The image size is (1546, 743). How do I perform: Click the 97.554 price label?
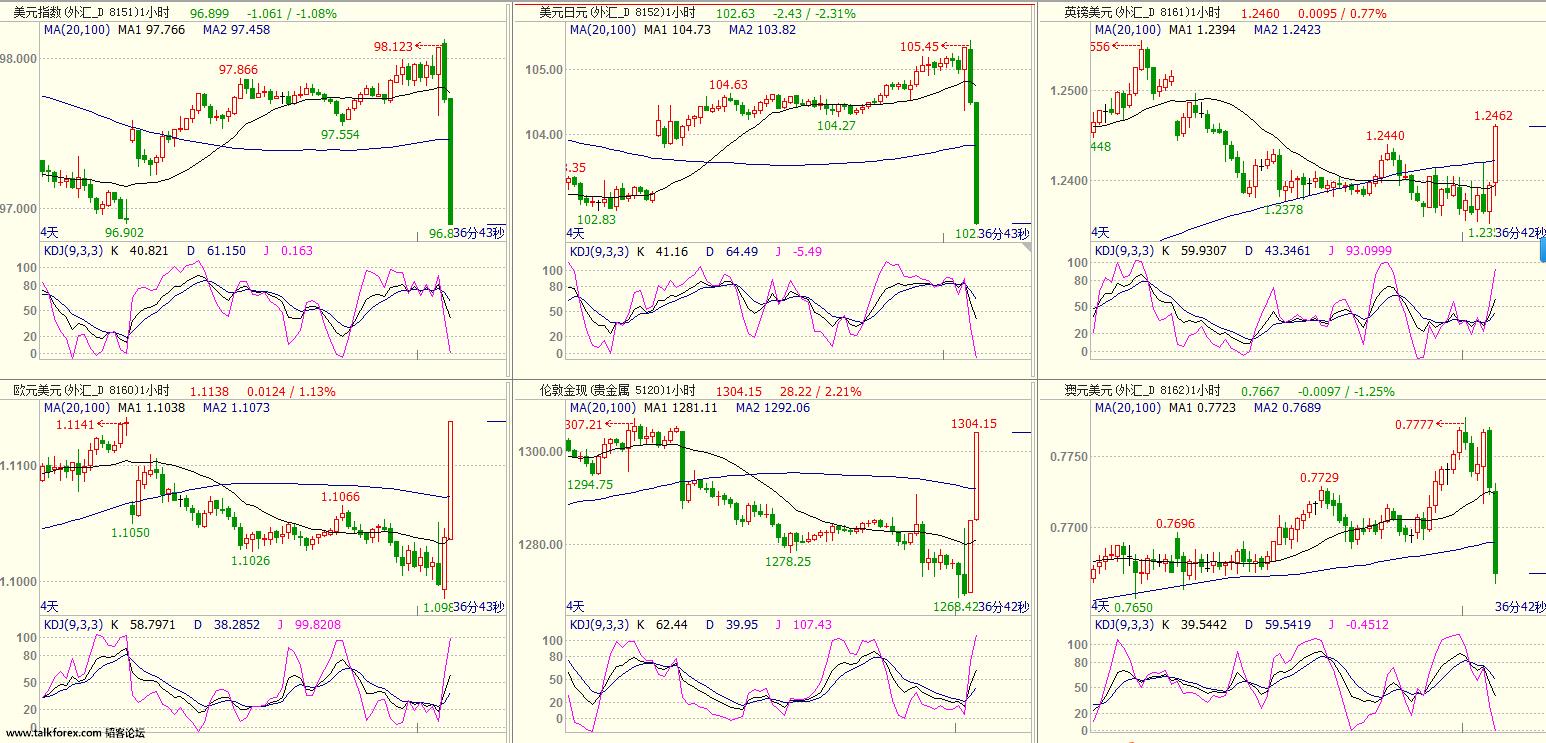pyautogui.click(x=340, y=134)
